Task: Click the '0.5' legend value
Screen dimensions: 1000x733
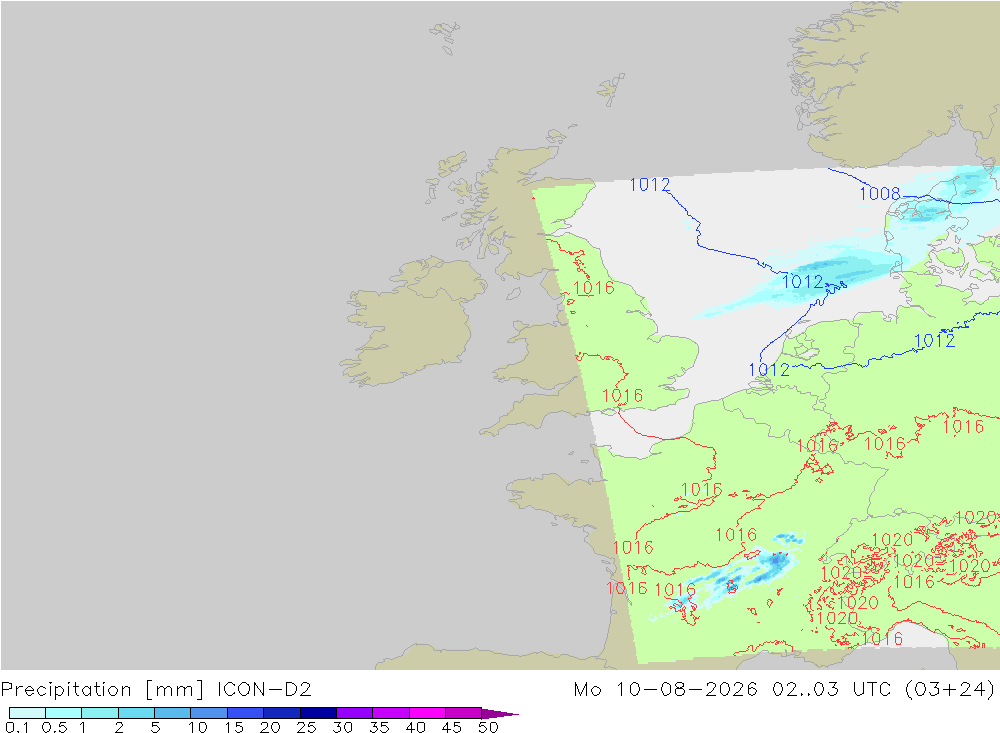Action: pyautogui.click(x=54, y=727)
